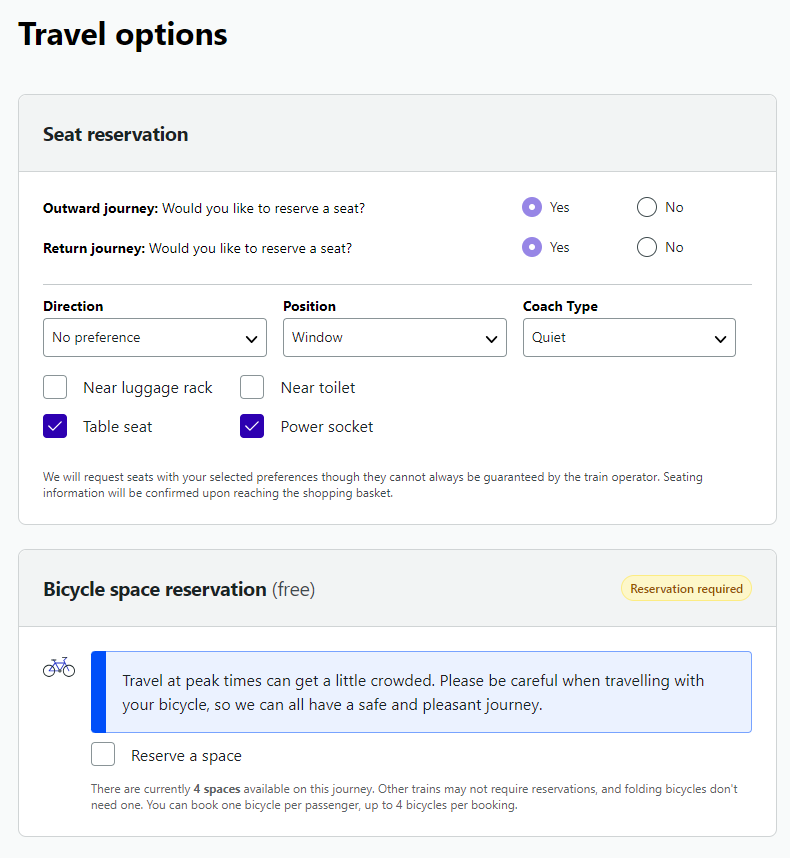Tick the Reserve a space checkbox
The width and height of the screenshot is (790, 858).
pyautogui.click(x=103, y=755)
